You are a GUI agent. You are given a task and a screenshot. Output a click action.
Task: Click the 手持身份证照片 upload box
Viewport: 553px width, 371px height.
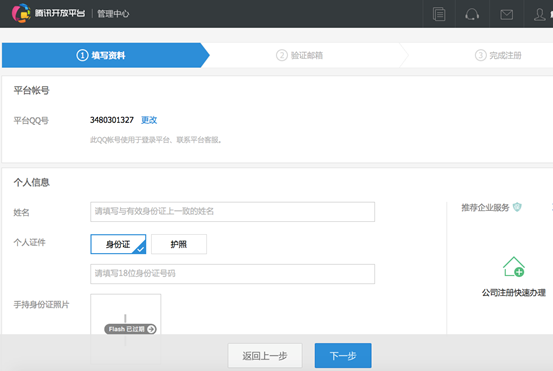126,329
